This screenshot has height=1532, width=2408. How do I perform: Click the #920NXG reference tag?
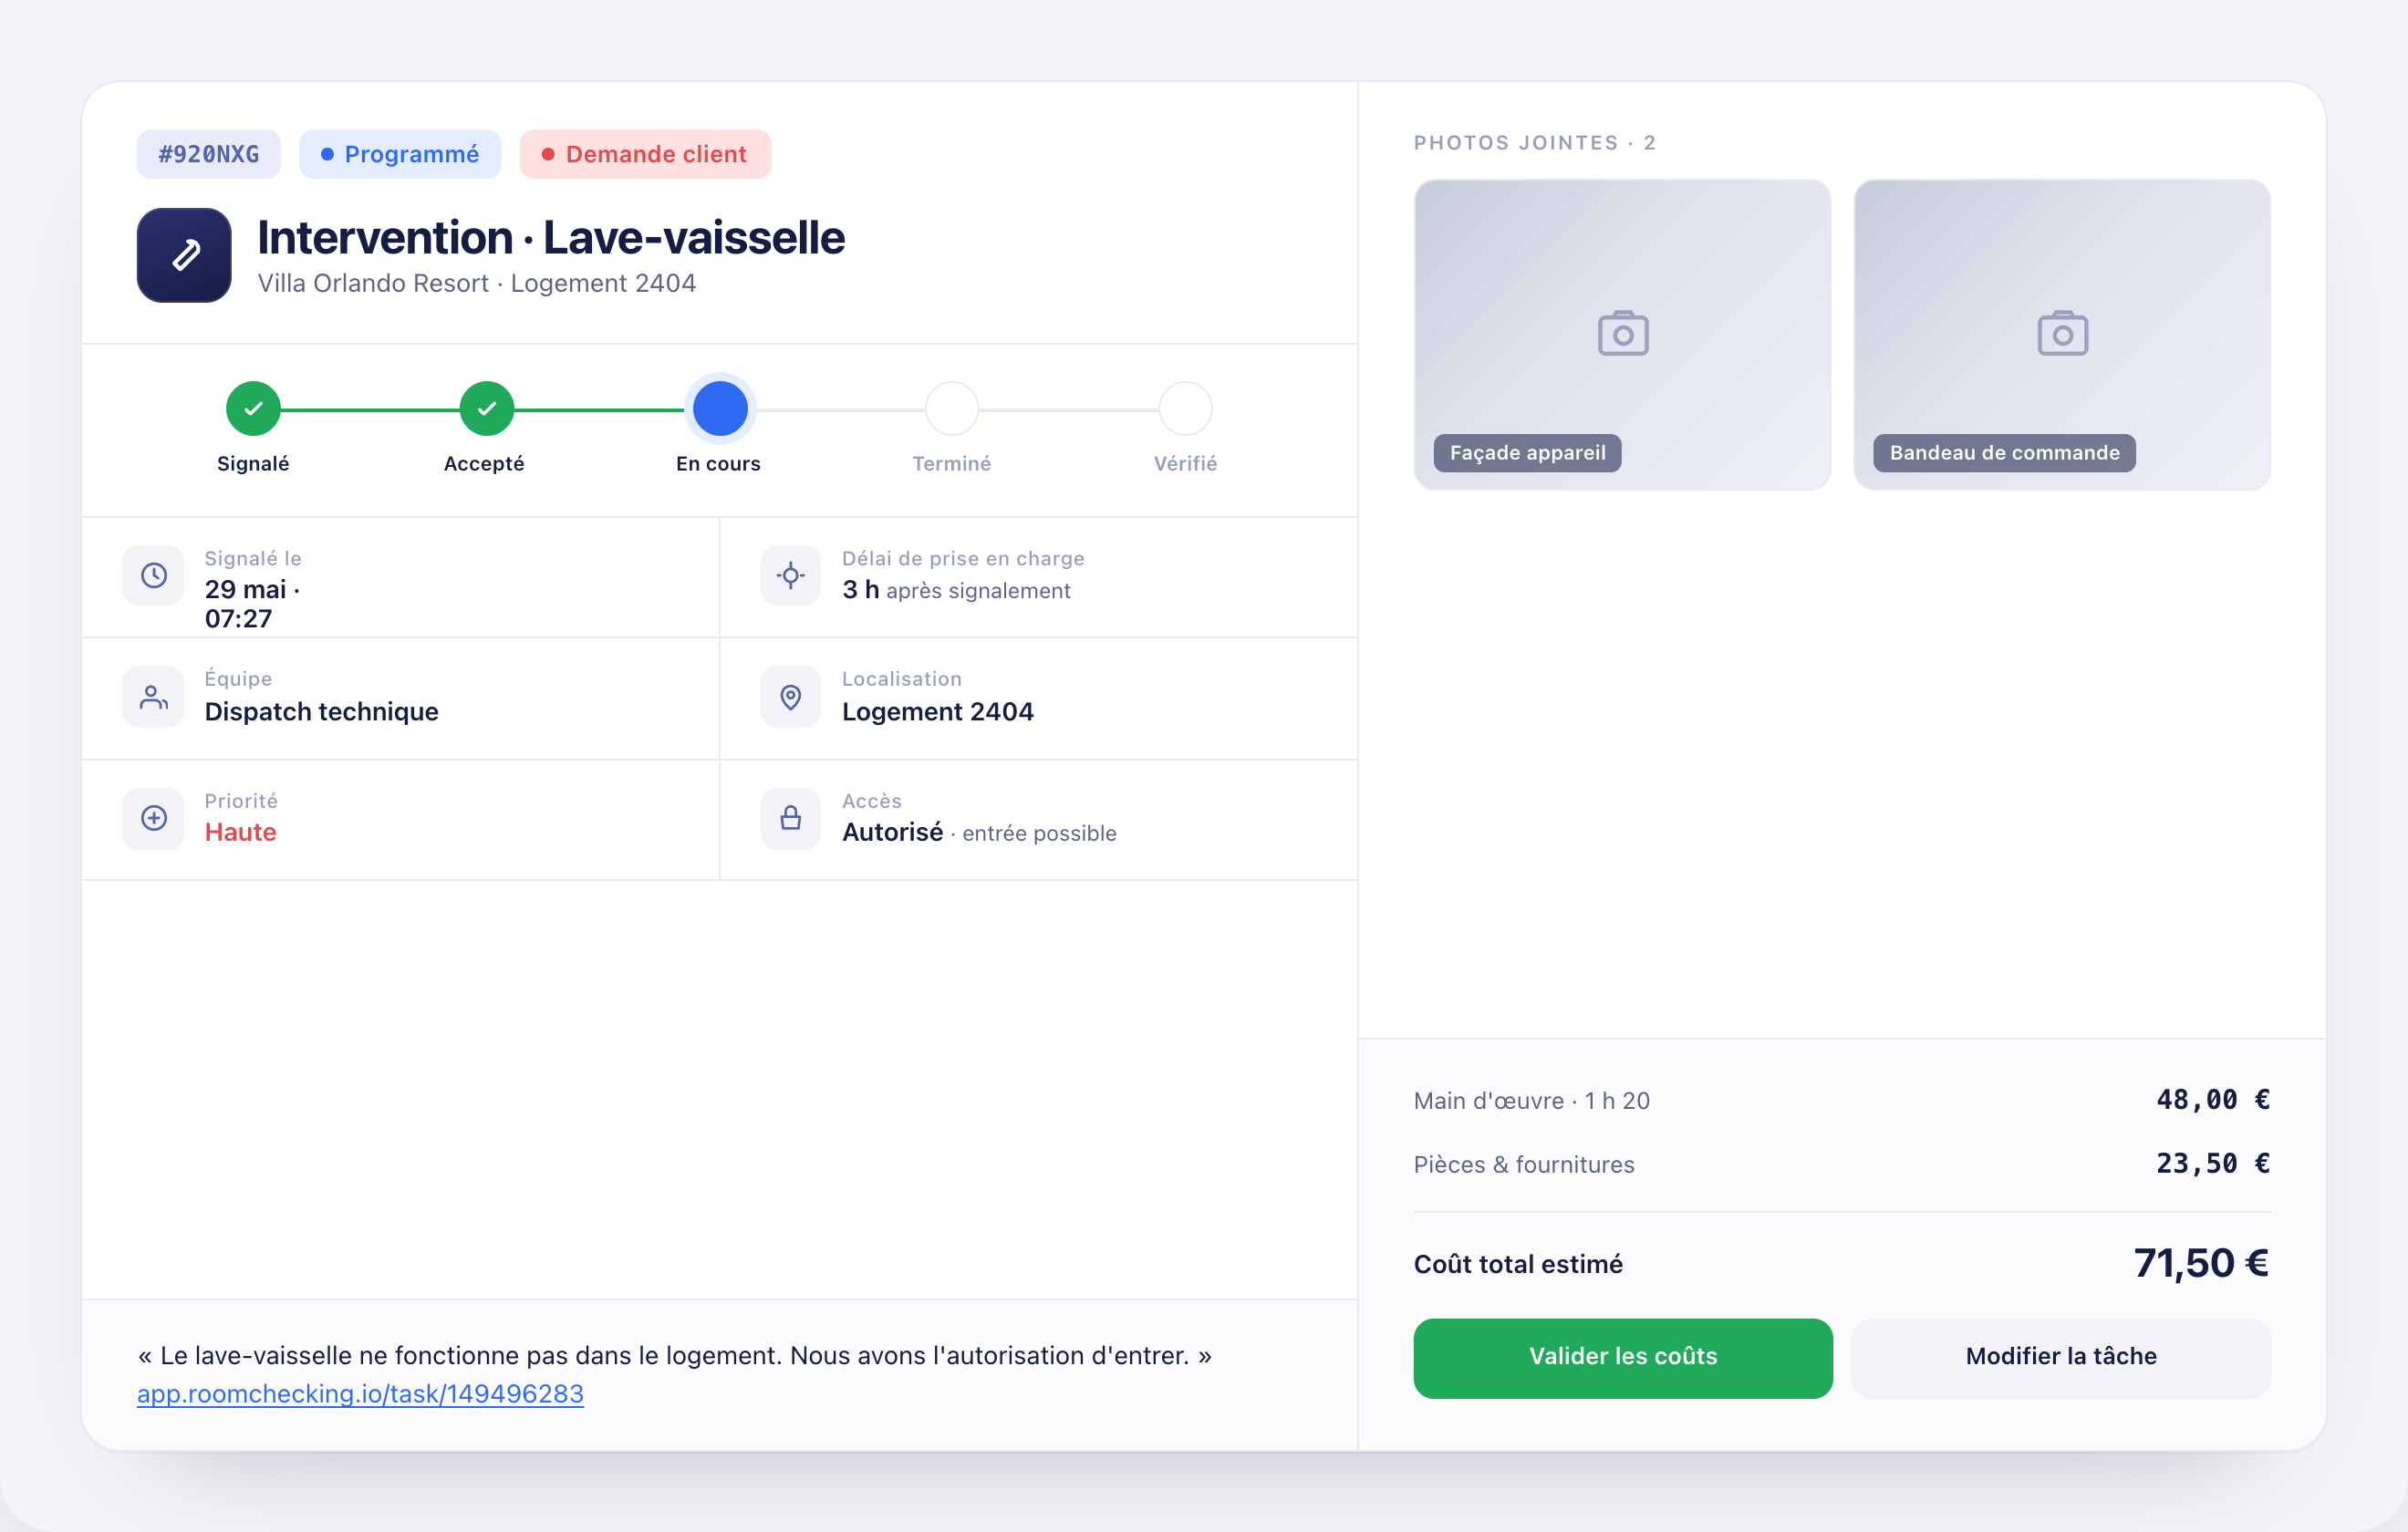[x=208, y=154]
